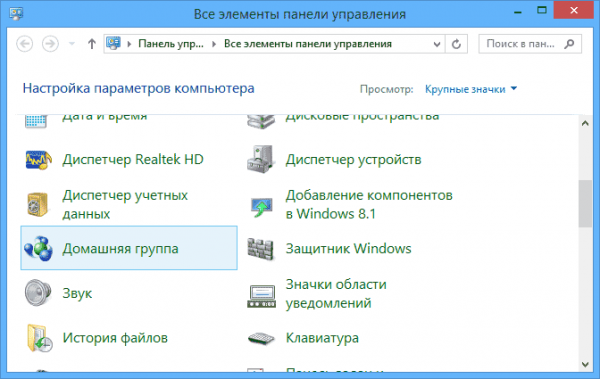Viewport: 600px width, 379px height.
Task: Expand chevron after Панель упр... breadcrumb
Action: pos(214,44)
